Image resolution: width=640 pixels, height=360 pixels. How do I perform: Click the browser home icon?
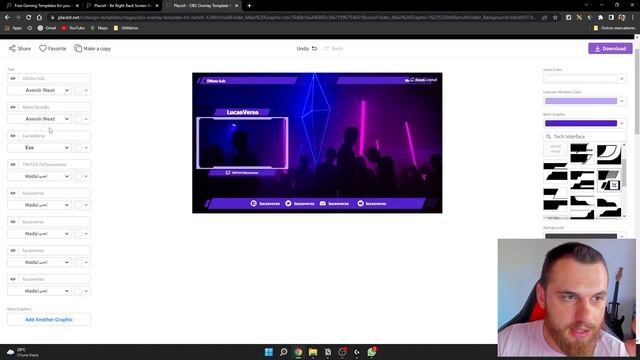(x=39, y=18)
